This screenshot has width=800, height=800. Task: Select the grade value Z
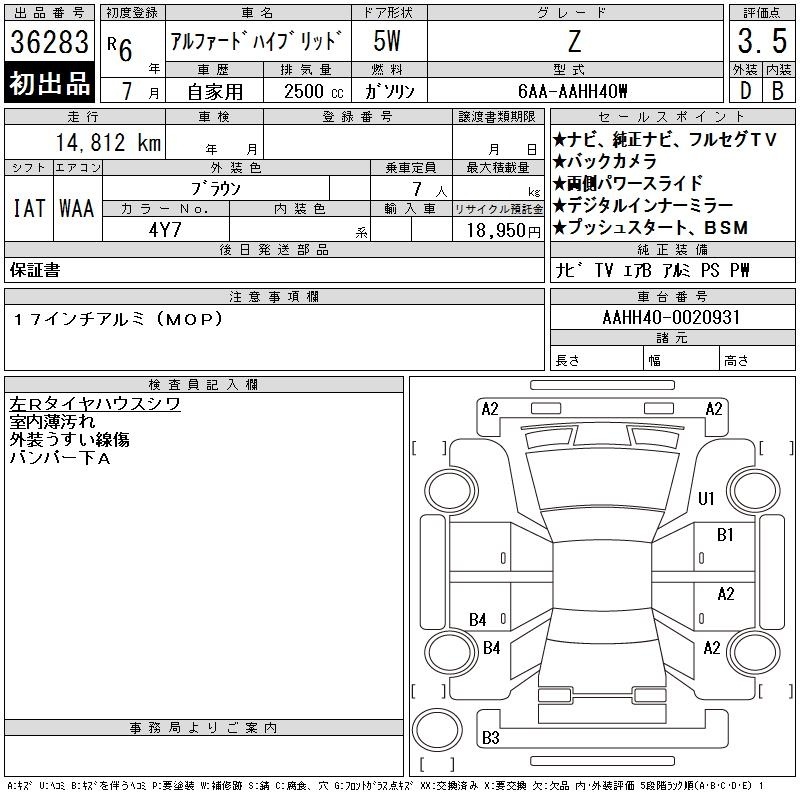point(574,41)
